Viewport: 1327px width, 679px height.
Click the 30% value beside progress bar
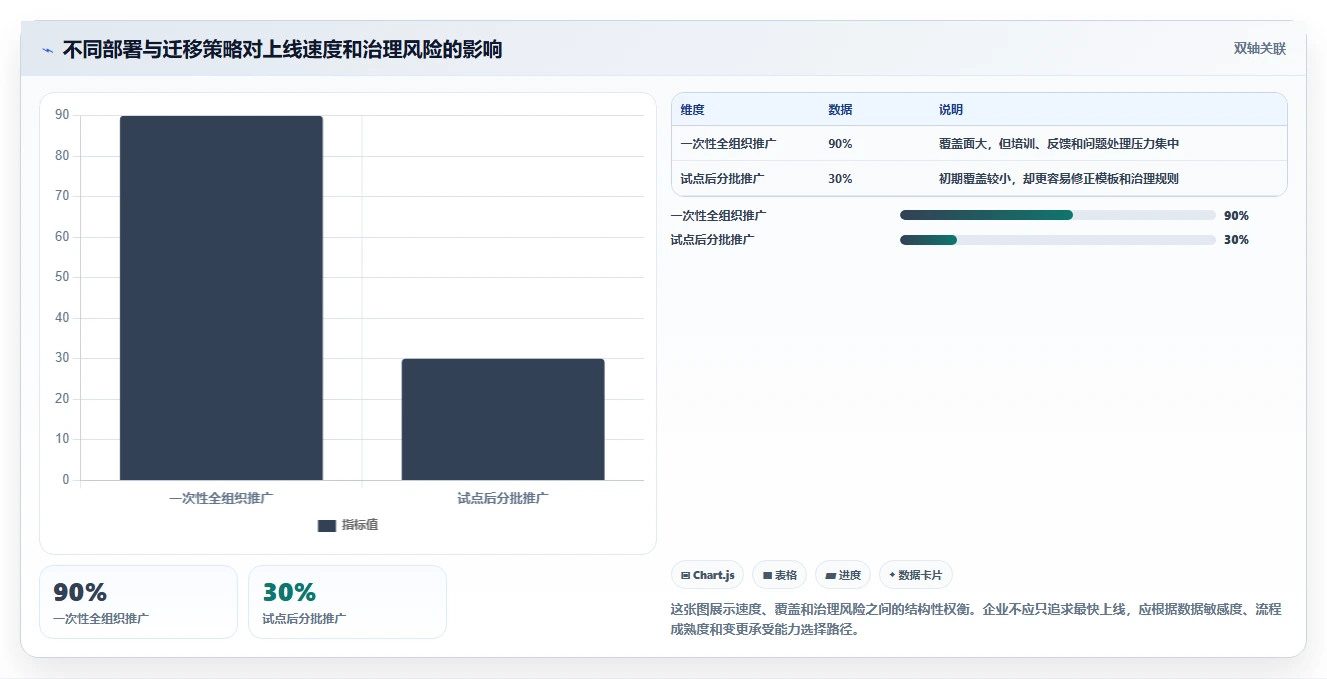pyautogui.click(x=1236, y=240)
